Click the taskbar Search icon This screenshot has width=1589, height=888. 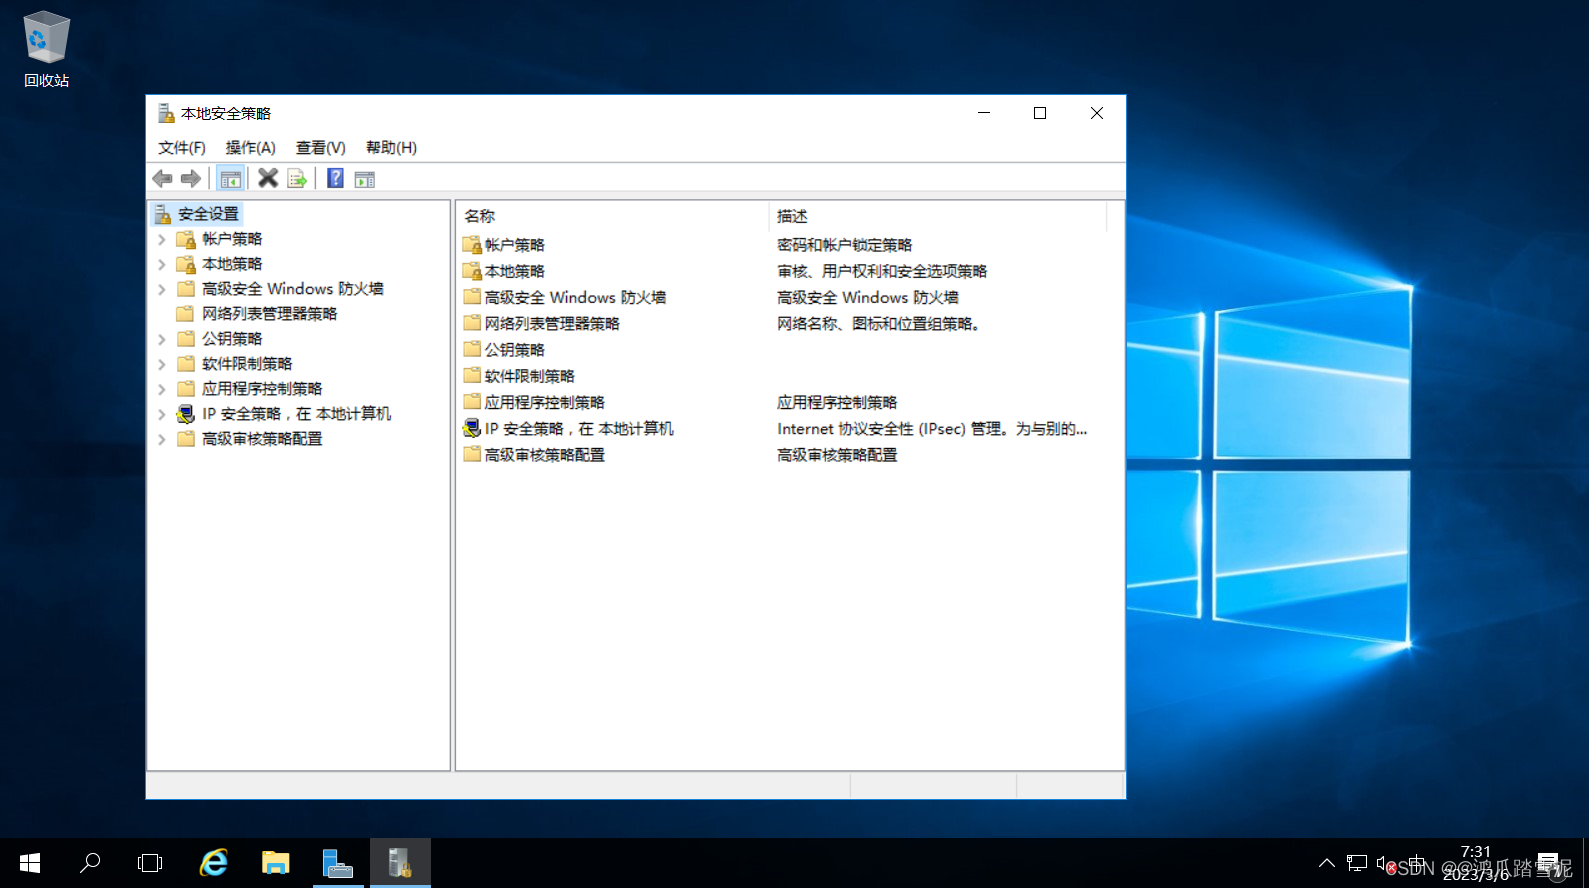pyautogui.click(x=90, y=862)
